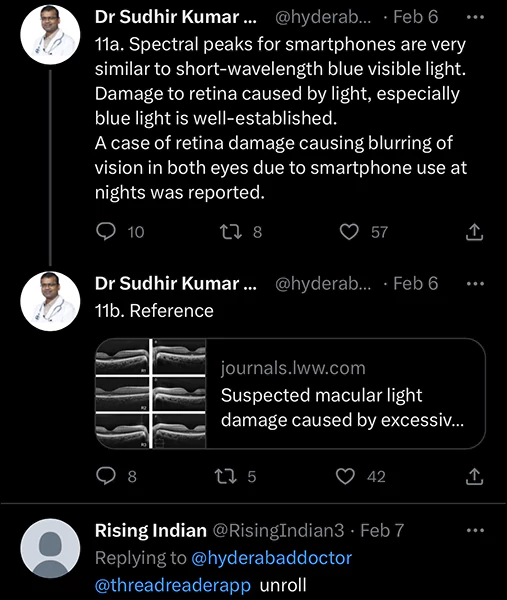
Task: Reply to the 11a spectral peaks tweet
Action: point(106,232)
